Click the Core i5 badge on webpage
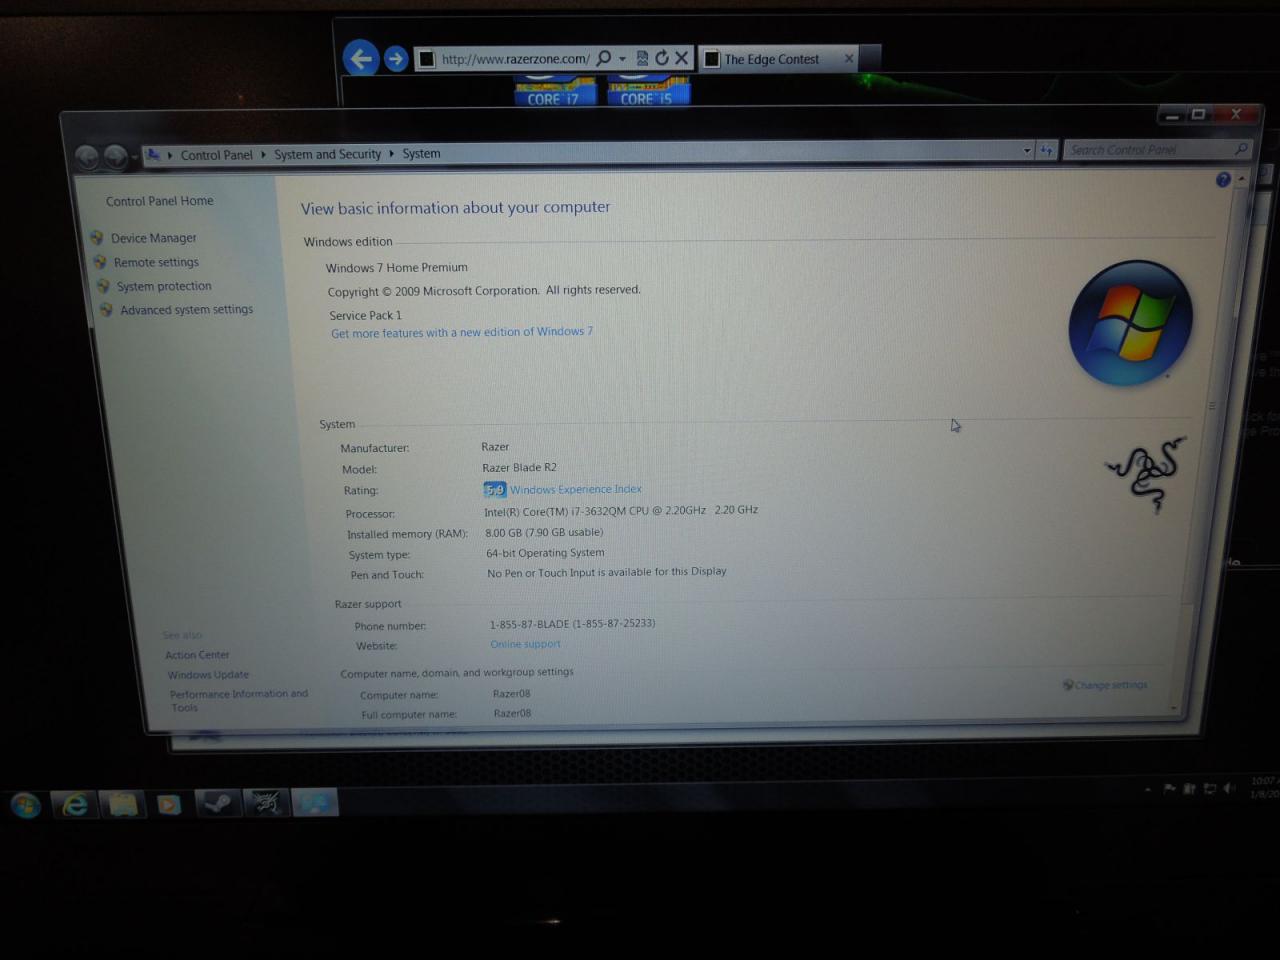1280x960 pixels. click(647, 91)
